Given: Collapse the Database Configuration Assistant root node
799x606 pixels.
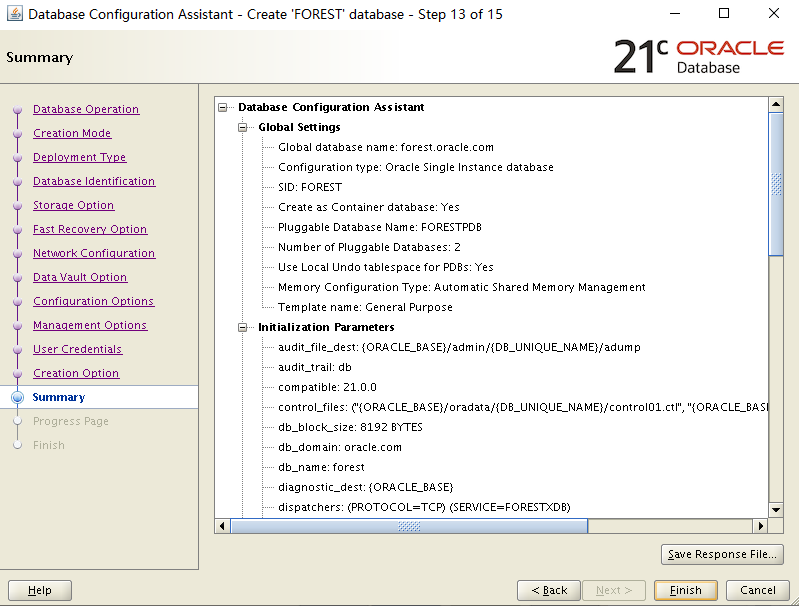Looking at the screenshot, I should [x=224, y=107].
